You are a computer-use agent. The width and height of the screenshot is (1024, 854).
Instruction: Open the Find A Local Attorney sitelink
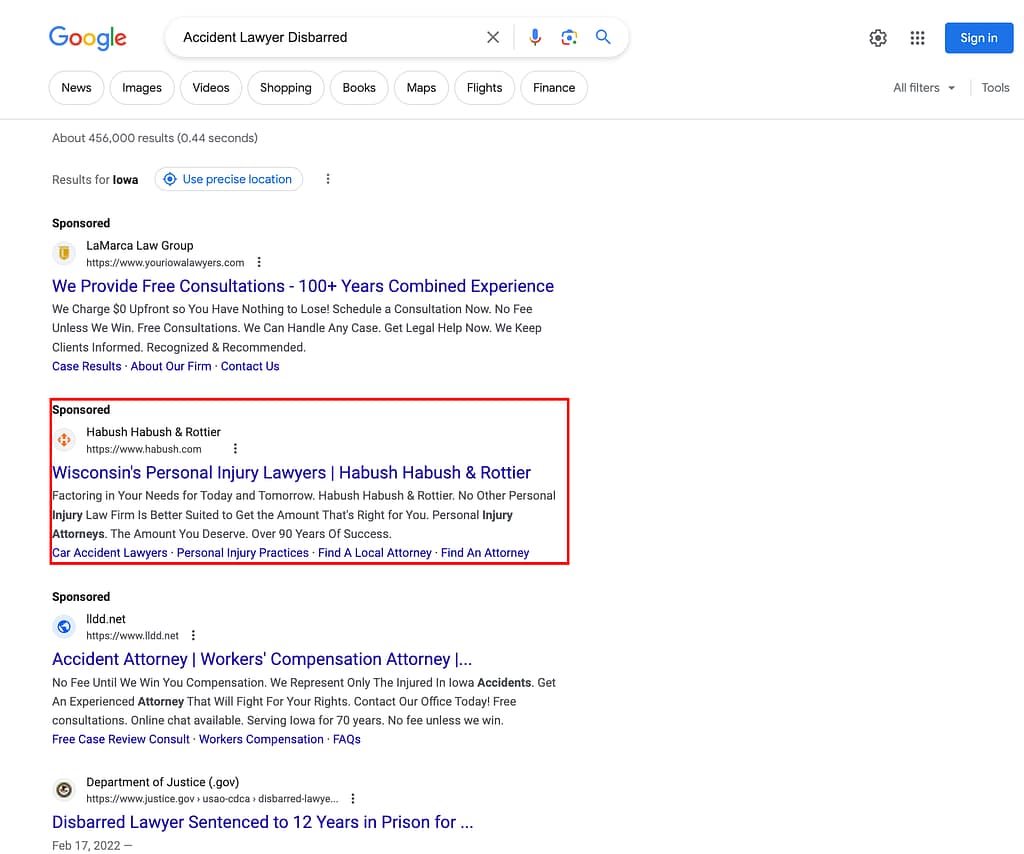pos(375,553)
